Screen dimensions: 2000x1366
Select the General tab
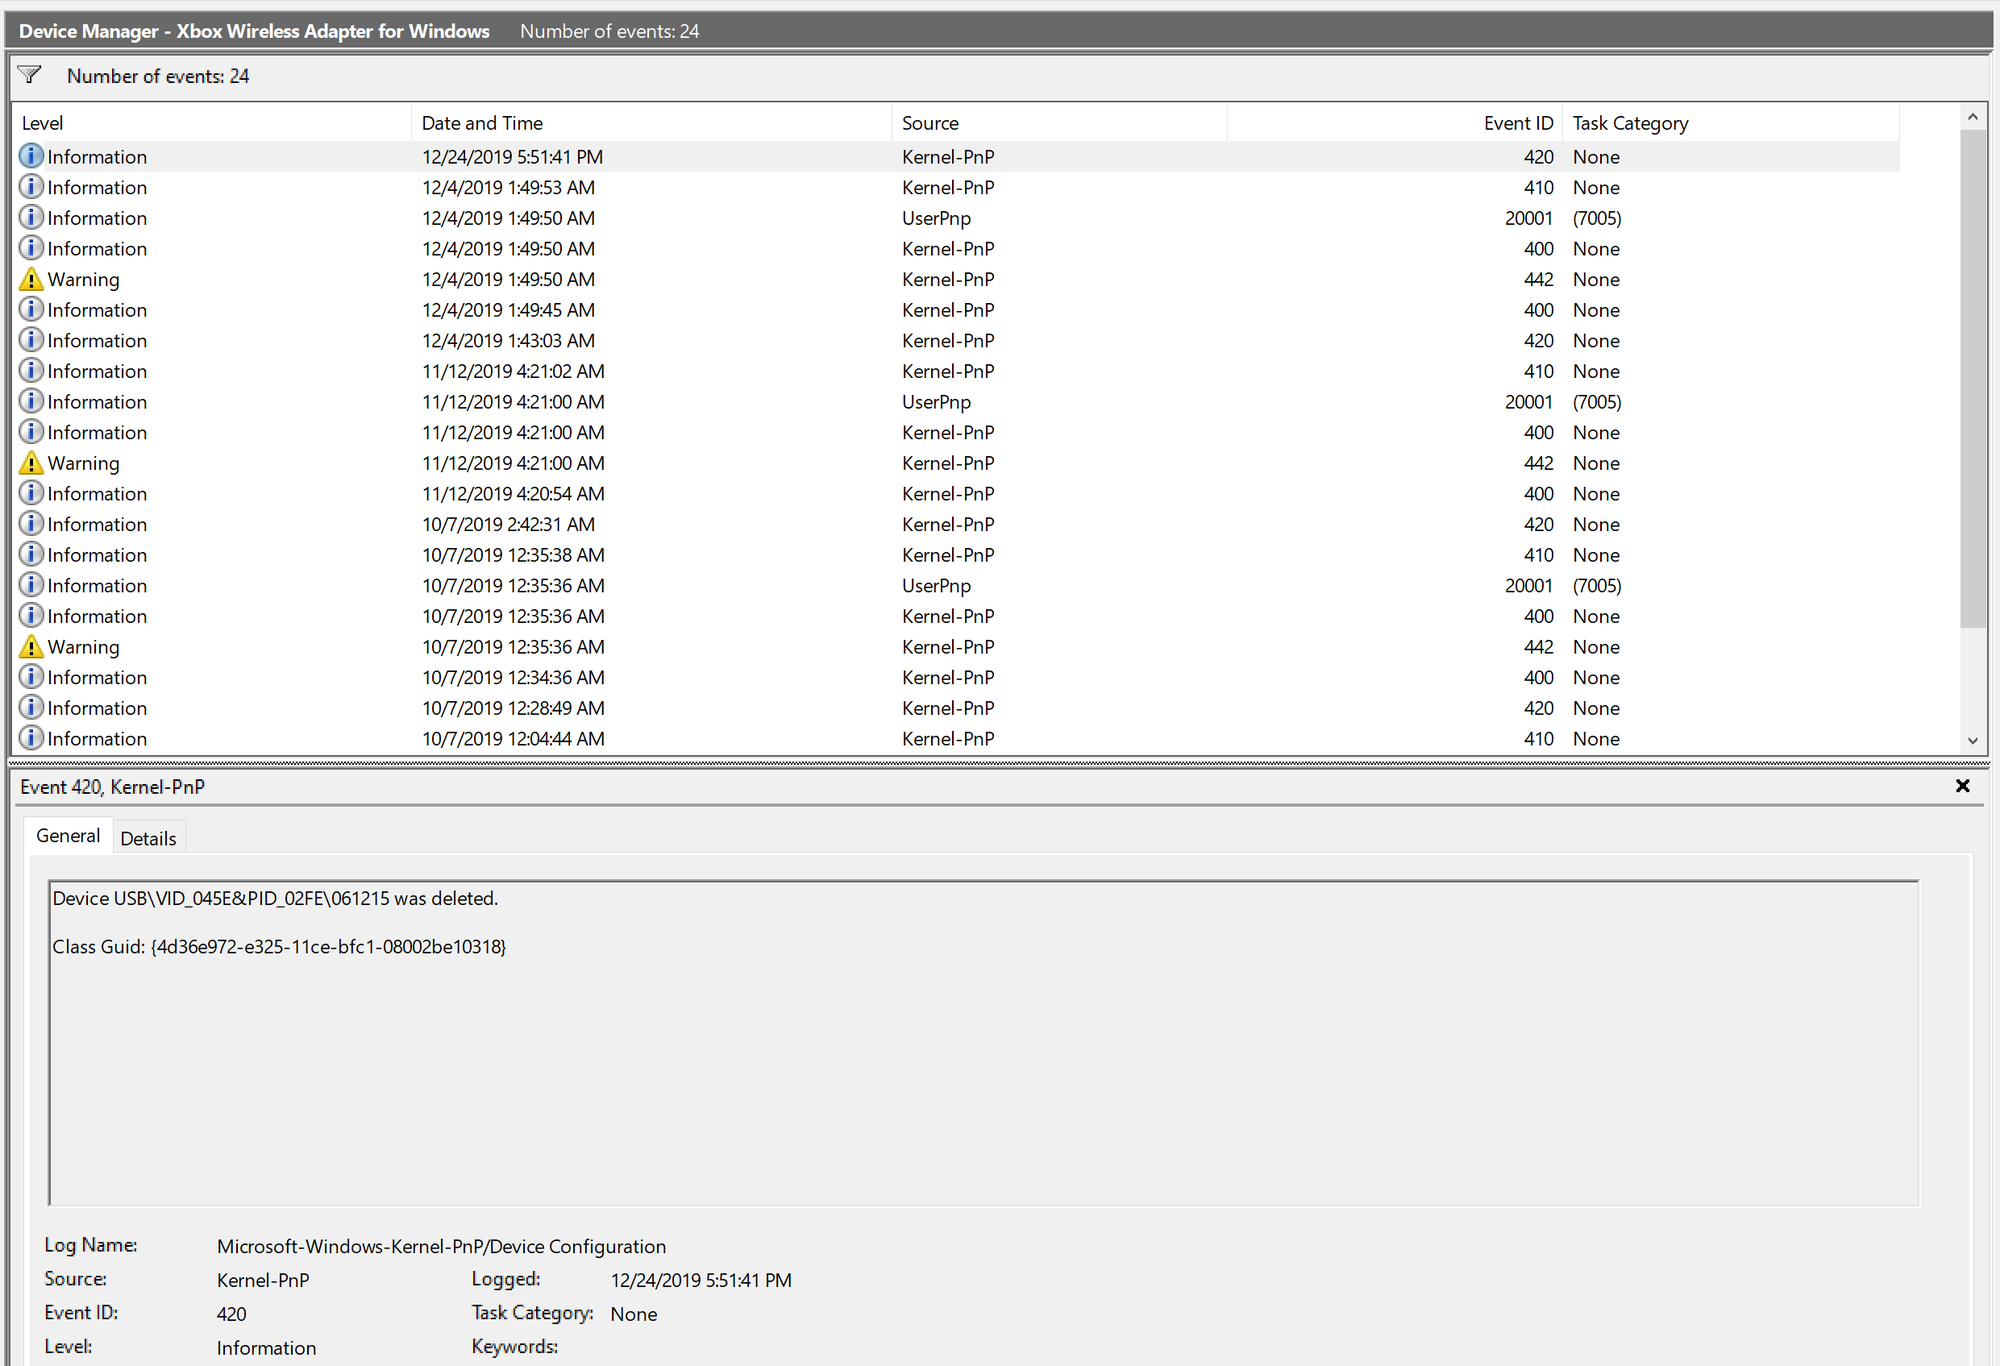(x=68, y=836)
